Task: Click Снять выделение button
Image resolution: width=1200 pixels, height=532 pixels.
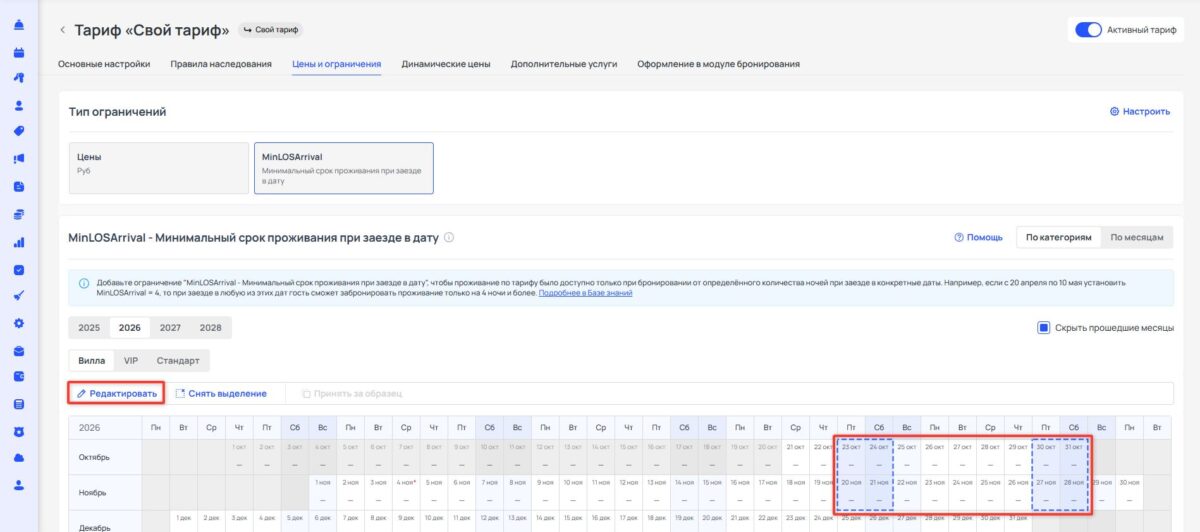Action: [x=221, y=394]
